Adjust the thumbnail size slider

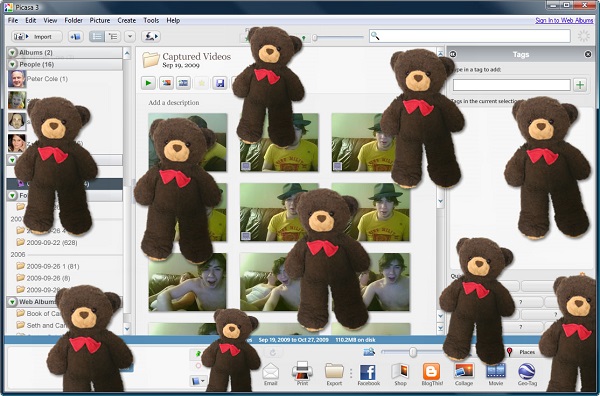coord(412,352)
